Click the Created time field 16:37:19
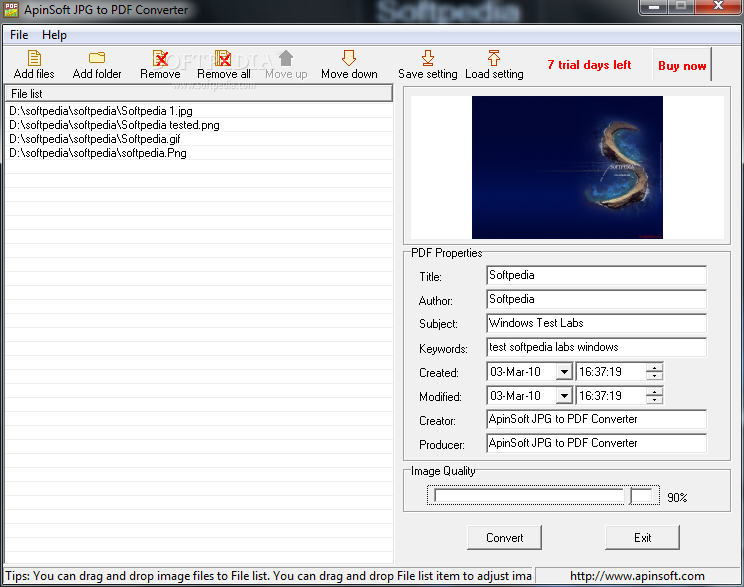Screen dimensions: 744x587 pos(611,372)
